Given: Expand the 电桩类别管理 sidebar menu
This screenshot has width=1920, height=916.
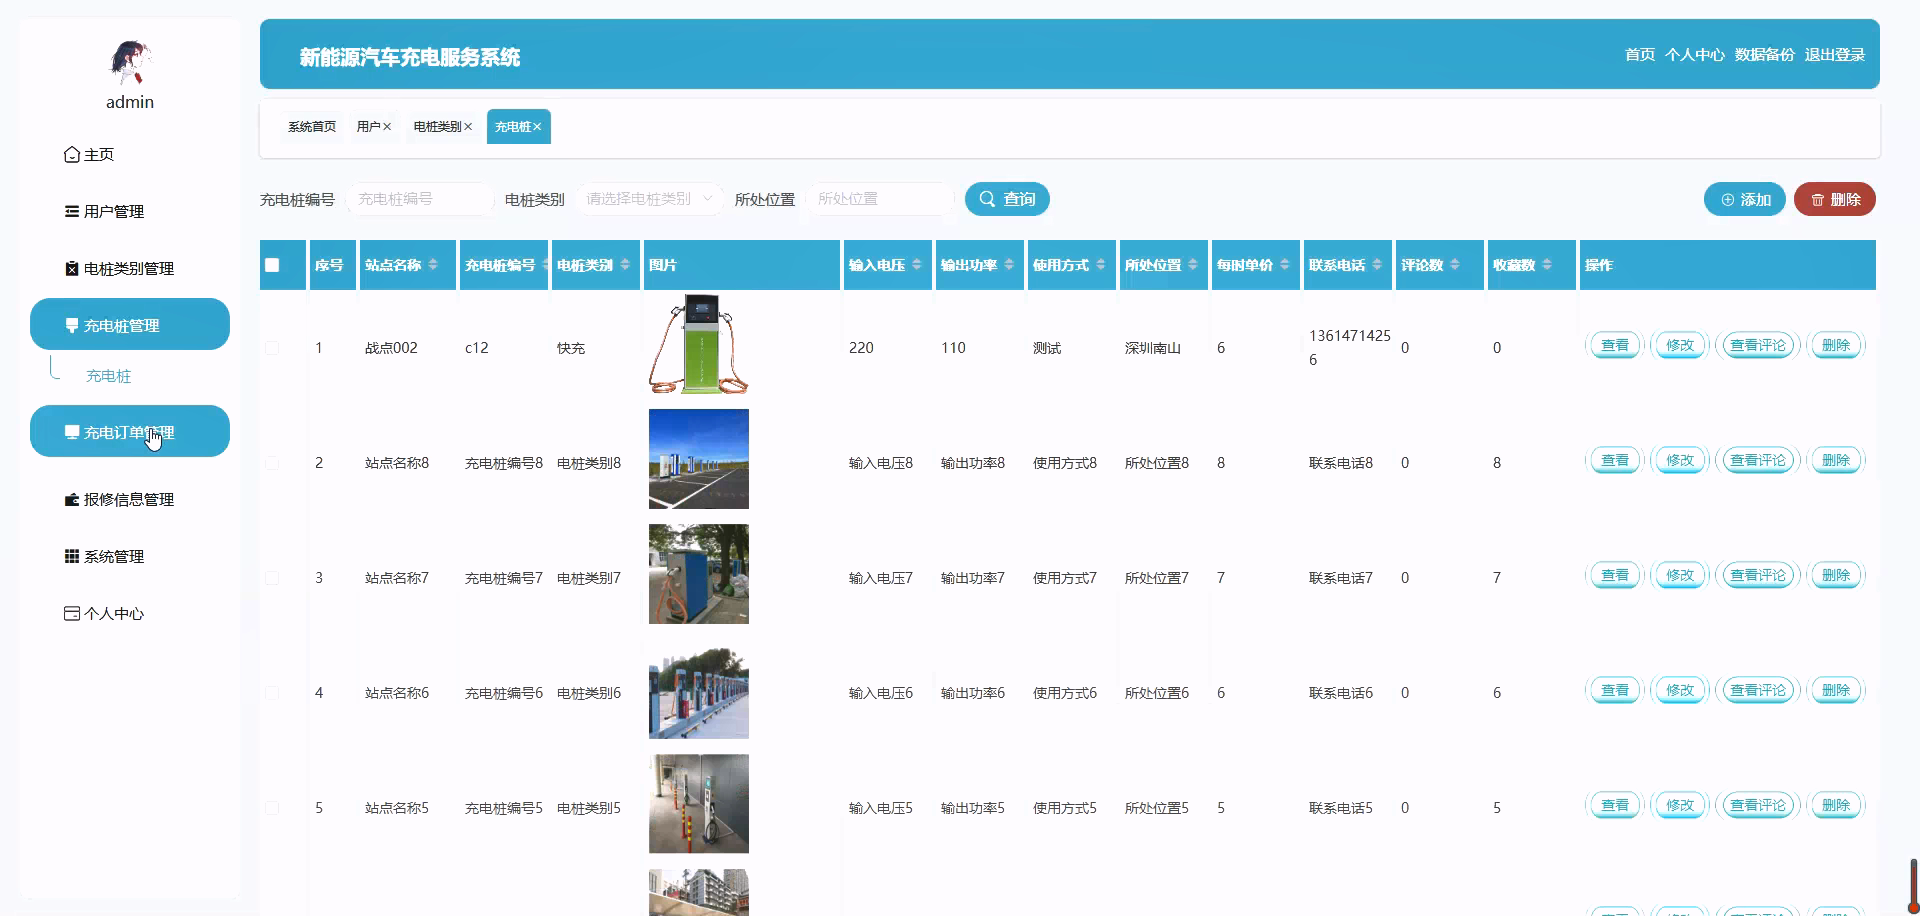Looking at the screenshot, I should point(130,269).
